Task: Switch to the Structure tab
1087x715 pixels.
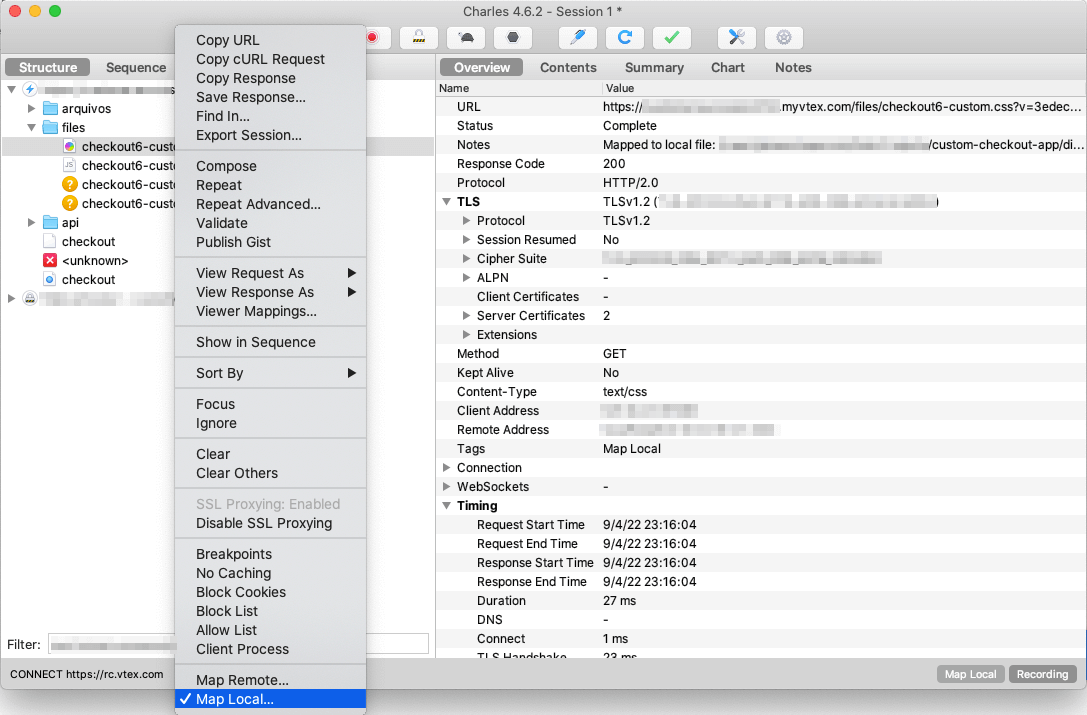Action: [48, 67]
